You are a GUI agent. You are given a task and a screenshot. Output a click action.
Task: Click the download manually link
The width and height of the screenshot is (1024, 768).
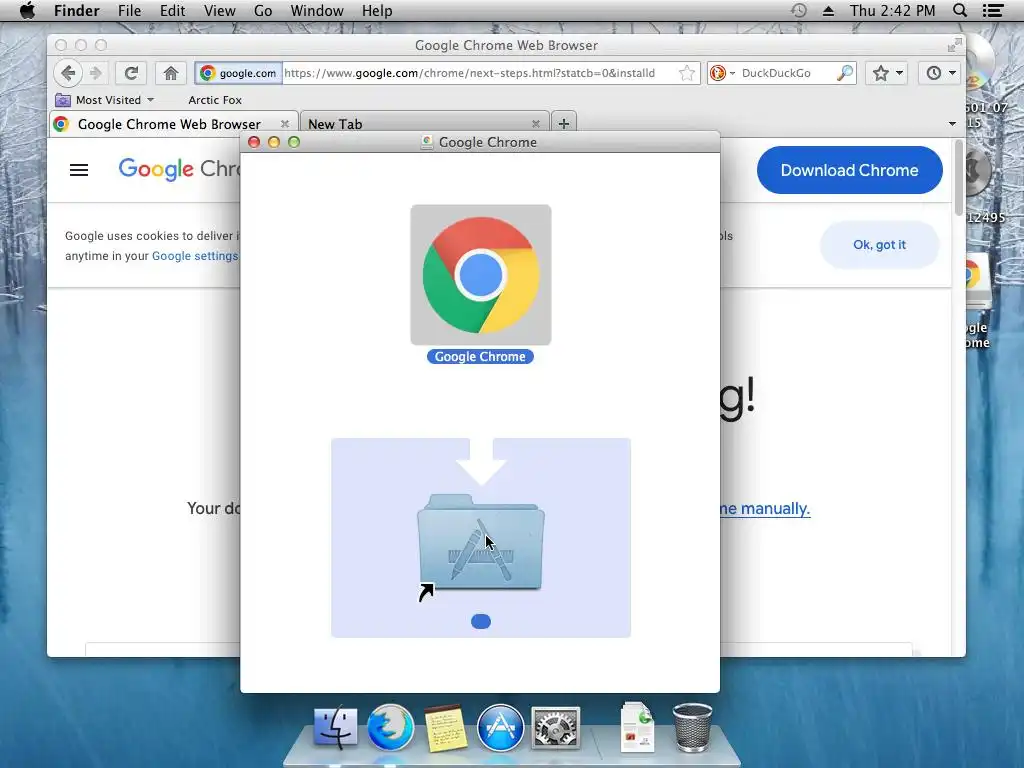765,508
